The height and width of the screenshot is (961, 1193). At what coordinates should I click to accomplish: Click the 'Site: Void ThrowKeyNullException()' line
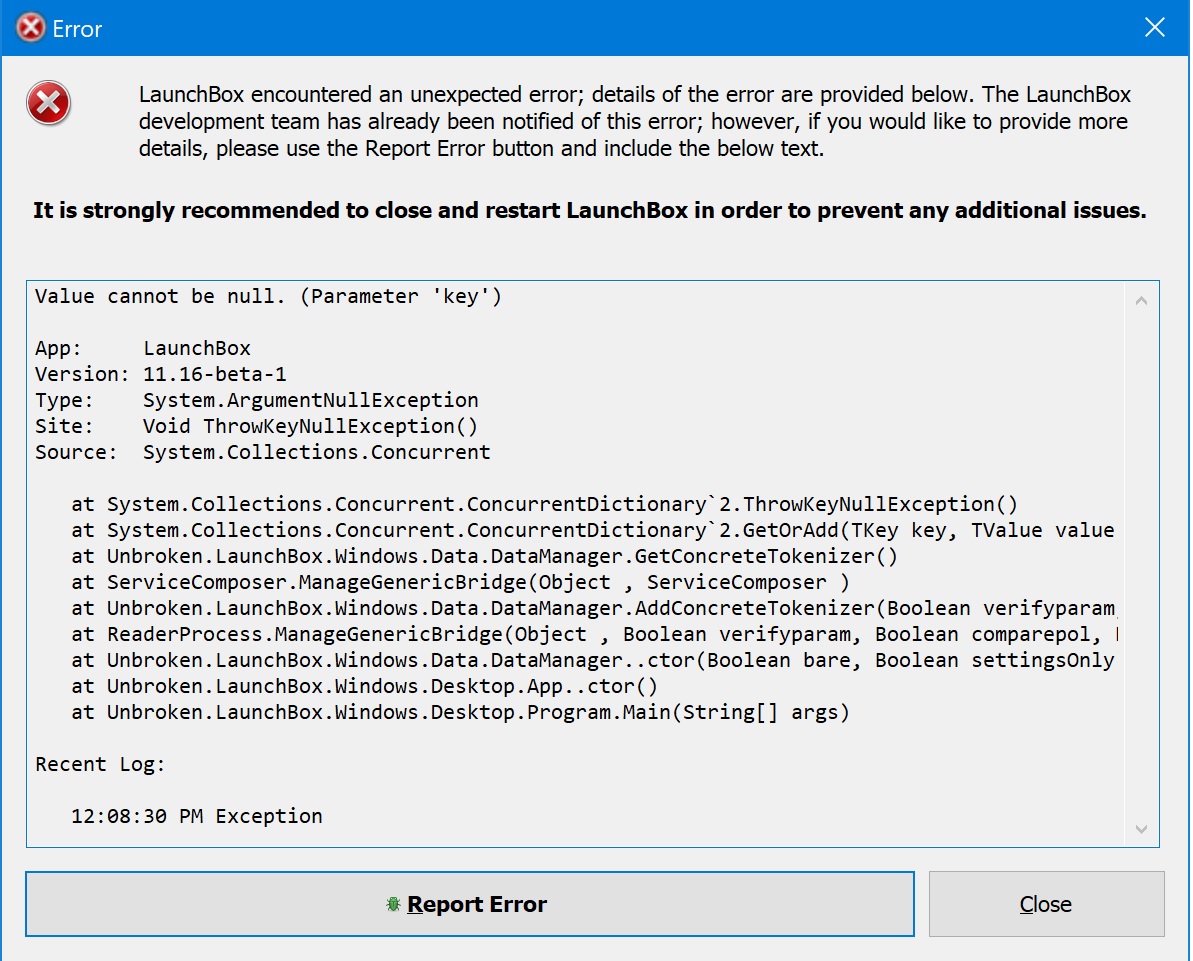[x=256, y=426]
